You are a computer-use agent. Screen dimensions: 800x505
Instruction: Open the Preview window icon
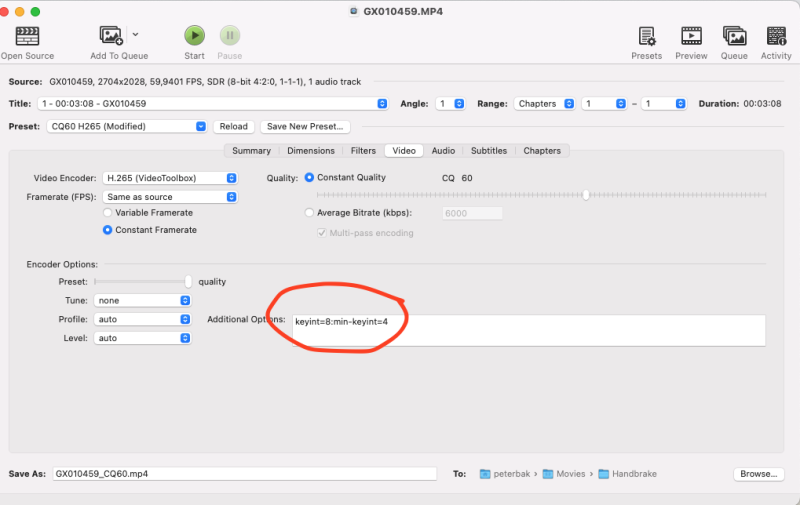691,36
